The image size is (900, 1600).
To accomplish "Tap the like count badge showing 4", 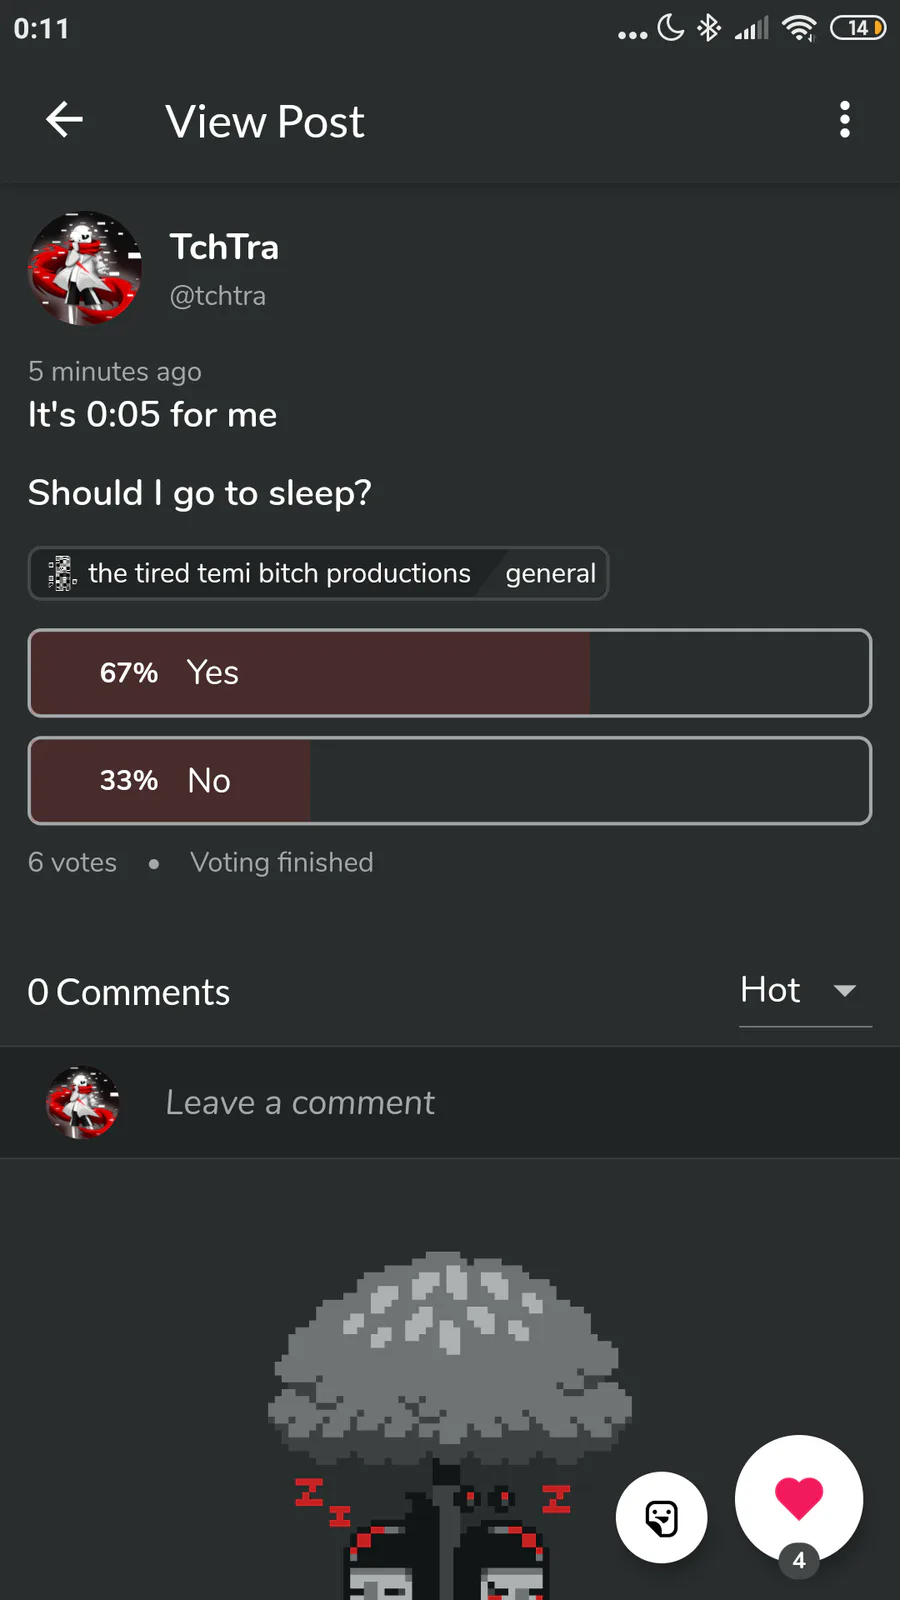I will [799, 1560].
